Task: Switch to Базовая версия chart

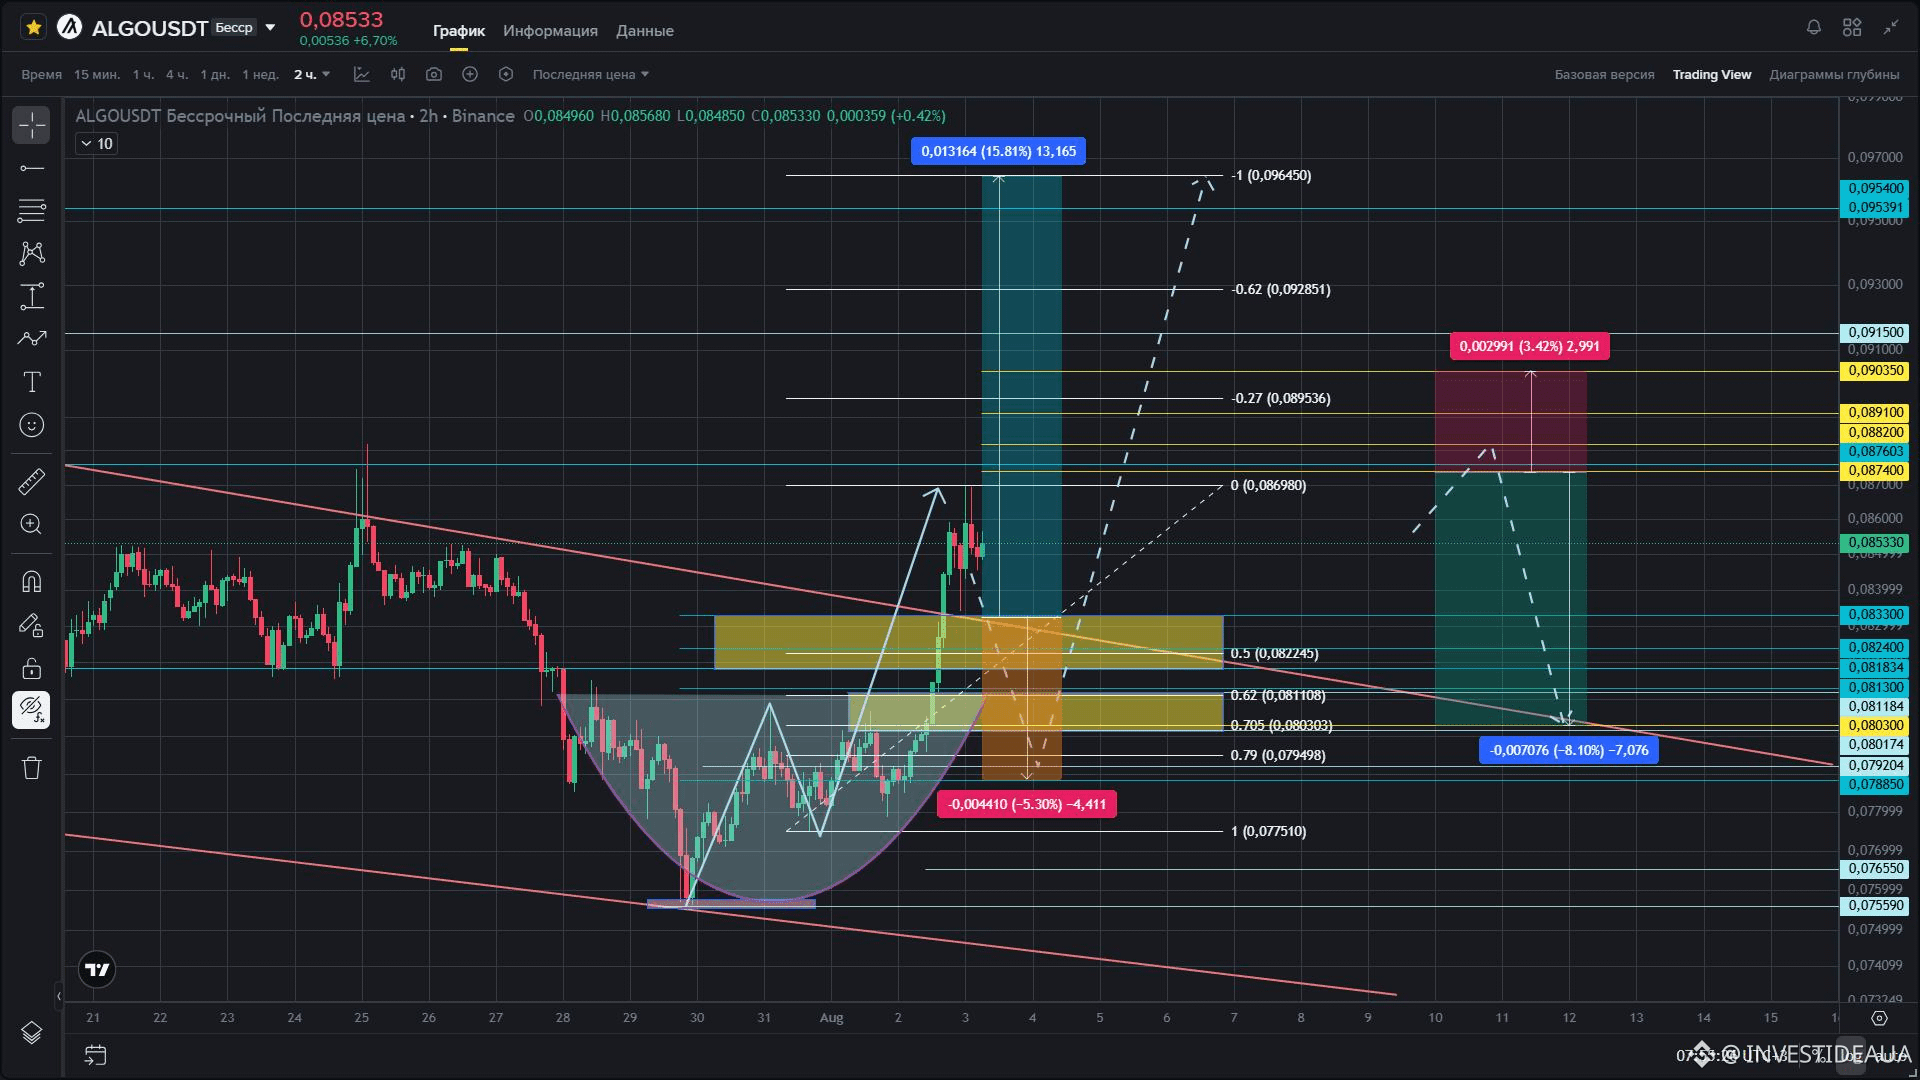Action: point(1604,75)
